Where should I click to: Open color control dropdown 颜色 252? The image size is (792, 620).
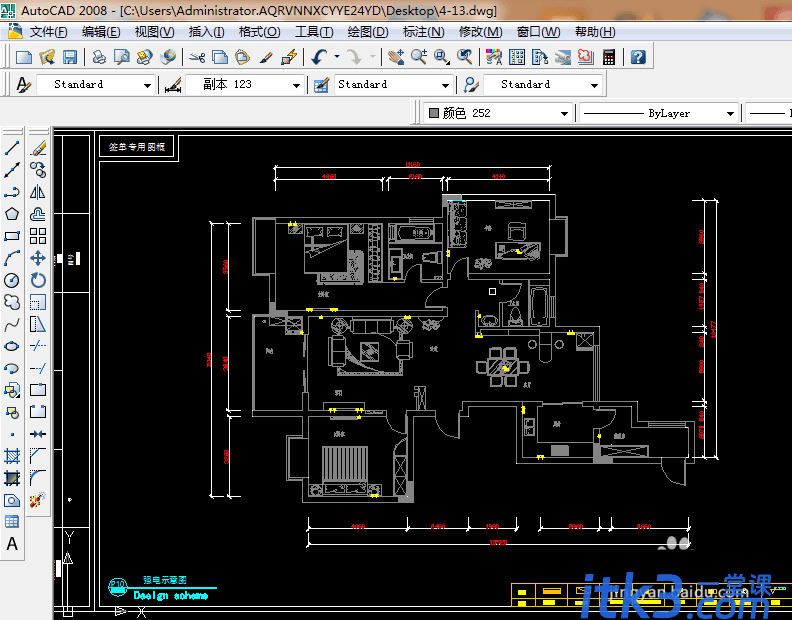click(498, 113)
